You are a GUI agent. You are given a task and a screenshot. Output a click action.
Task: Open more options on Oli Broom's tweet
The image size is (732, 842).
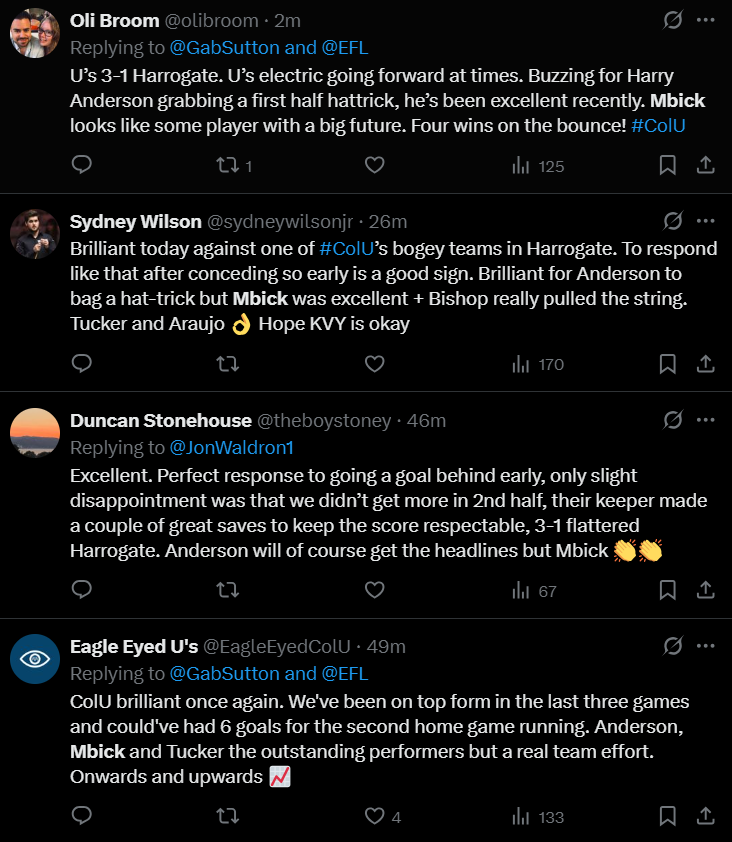(705, 20)
